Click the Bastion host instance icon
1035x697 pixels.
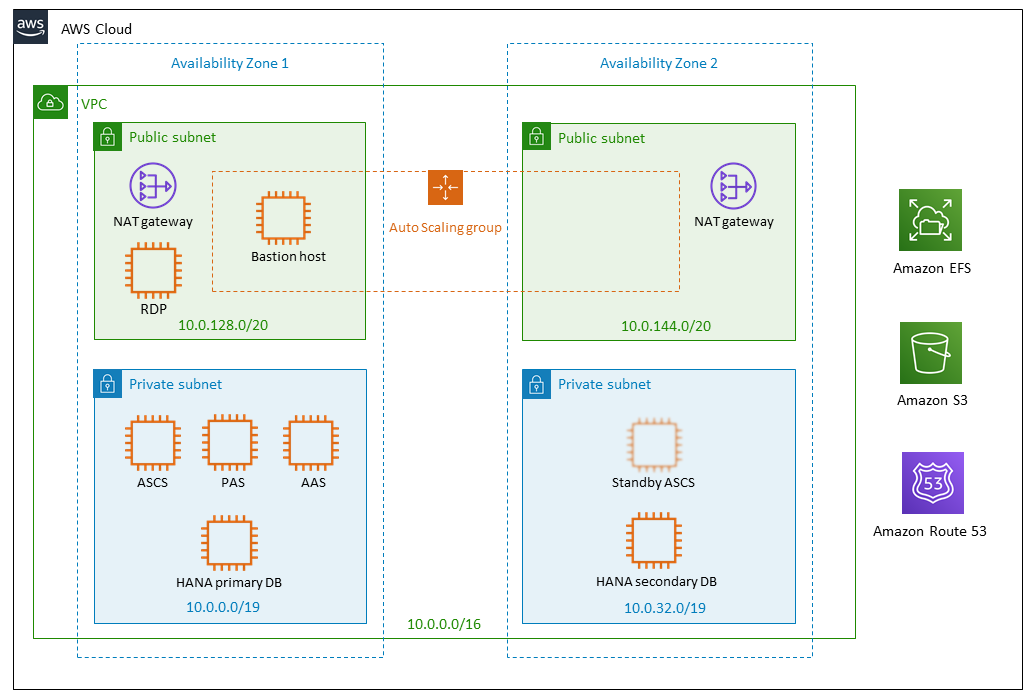pyautogui.click(x=281, y=218)
